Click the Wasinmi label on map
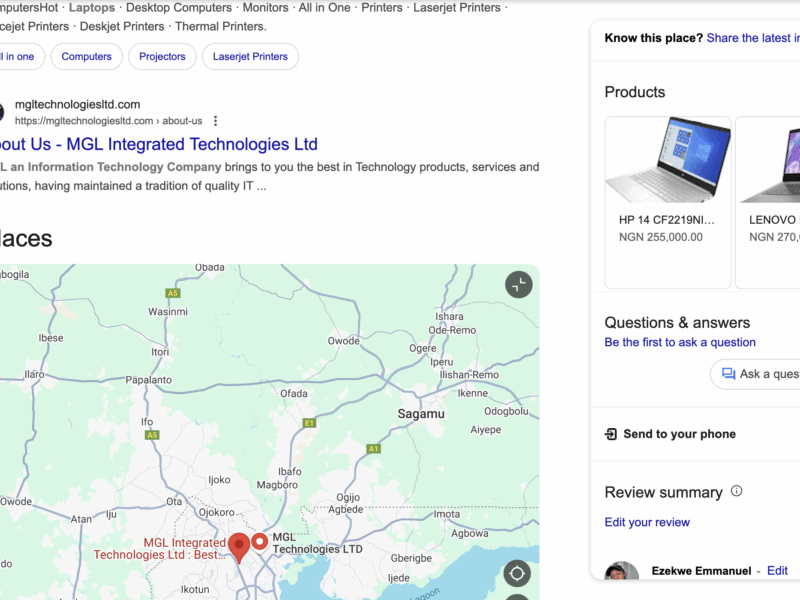 click(x=168, y=312)
